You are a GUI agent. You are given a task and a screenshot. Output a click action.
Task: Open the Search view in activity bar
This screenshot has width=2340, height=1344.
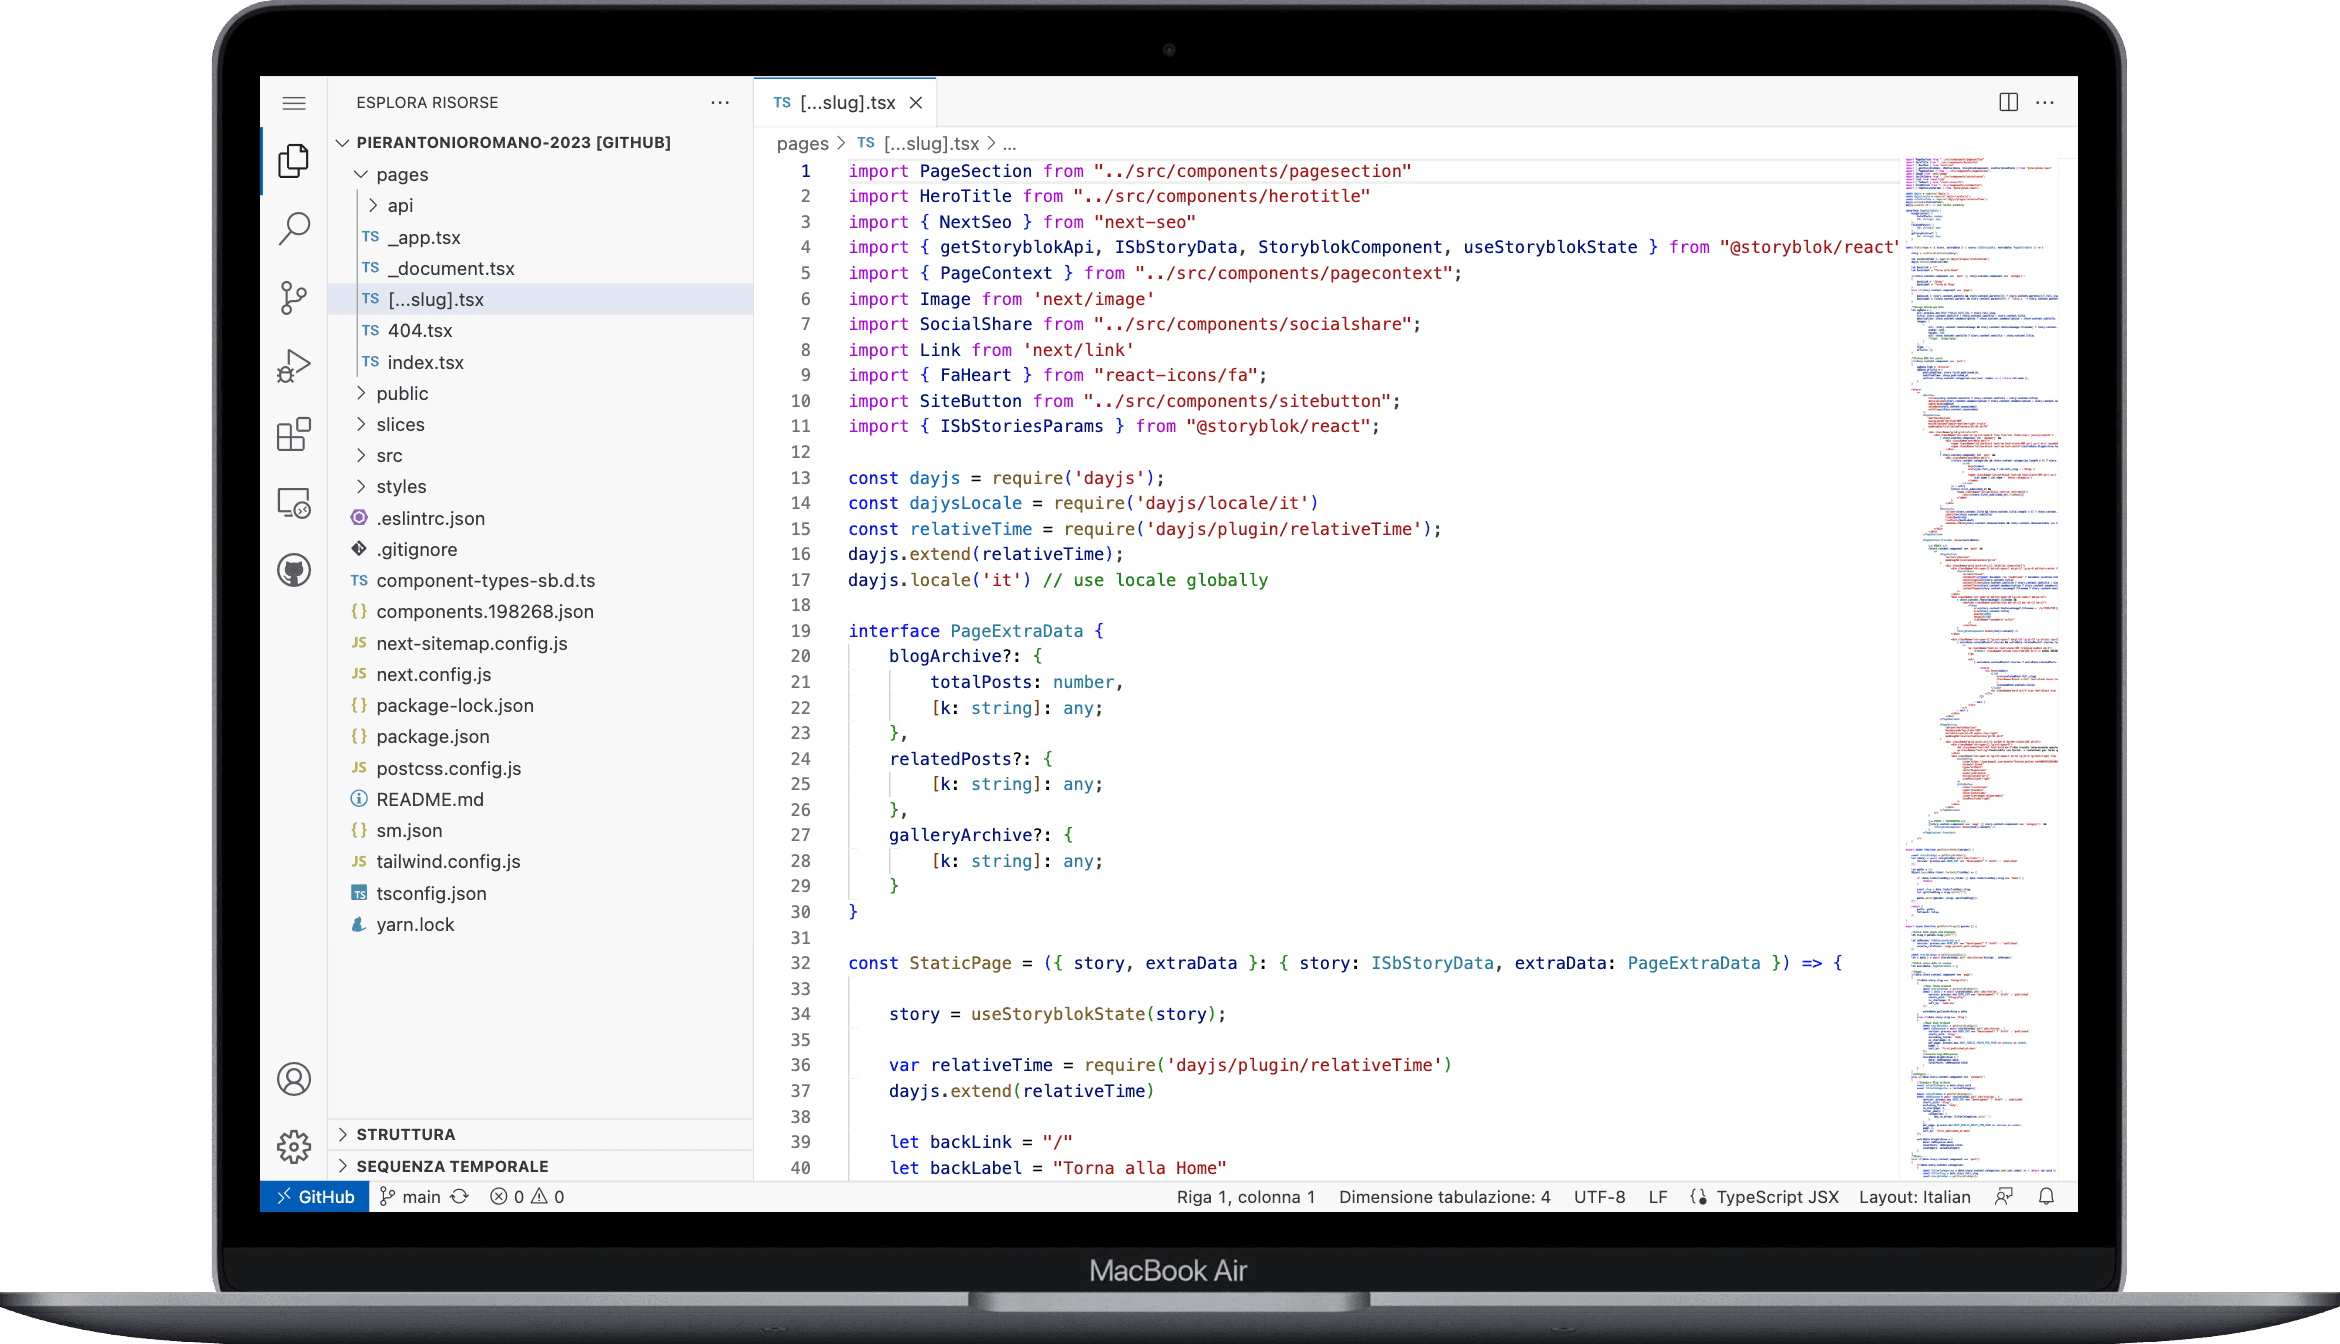[x=293, y=228]
